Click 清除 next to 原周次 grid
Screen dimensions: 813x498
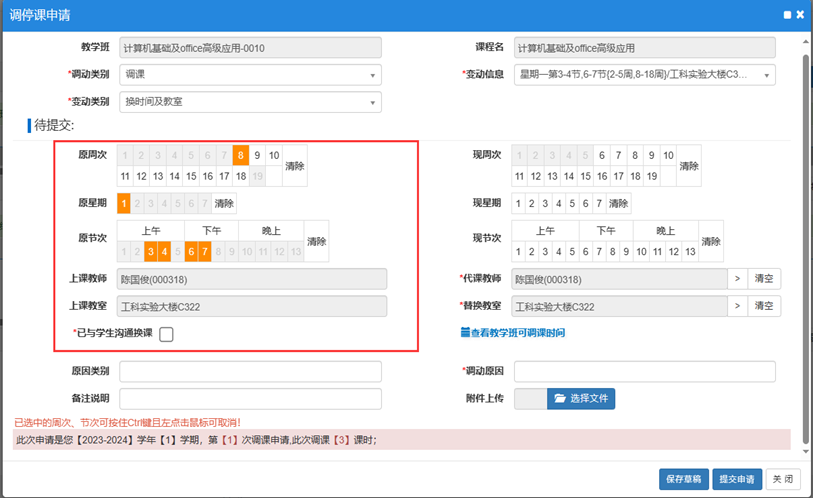pyautogui.click(x=295, y=166)
